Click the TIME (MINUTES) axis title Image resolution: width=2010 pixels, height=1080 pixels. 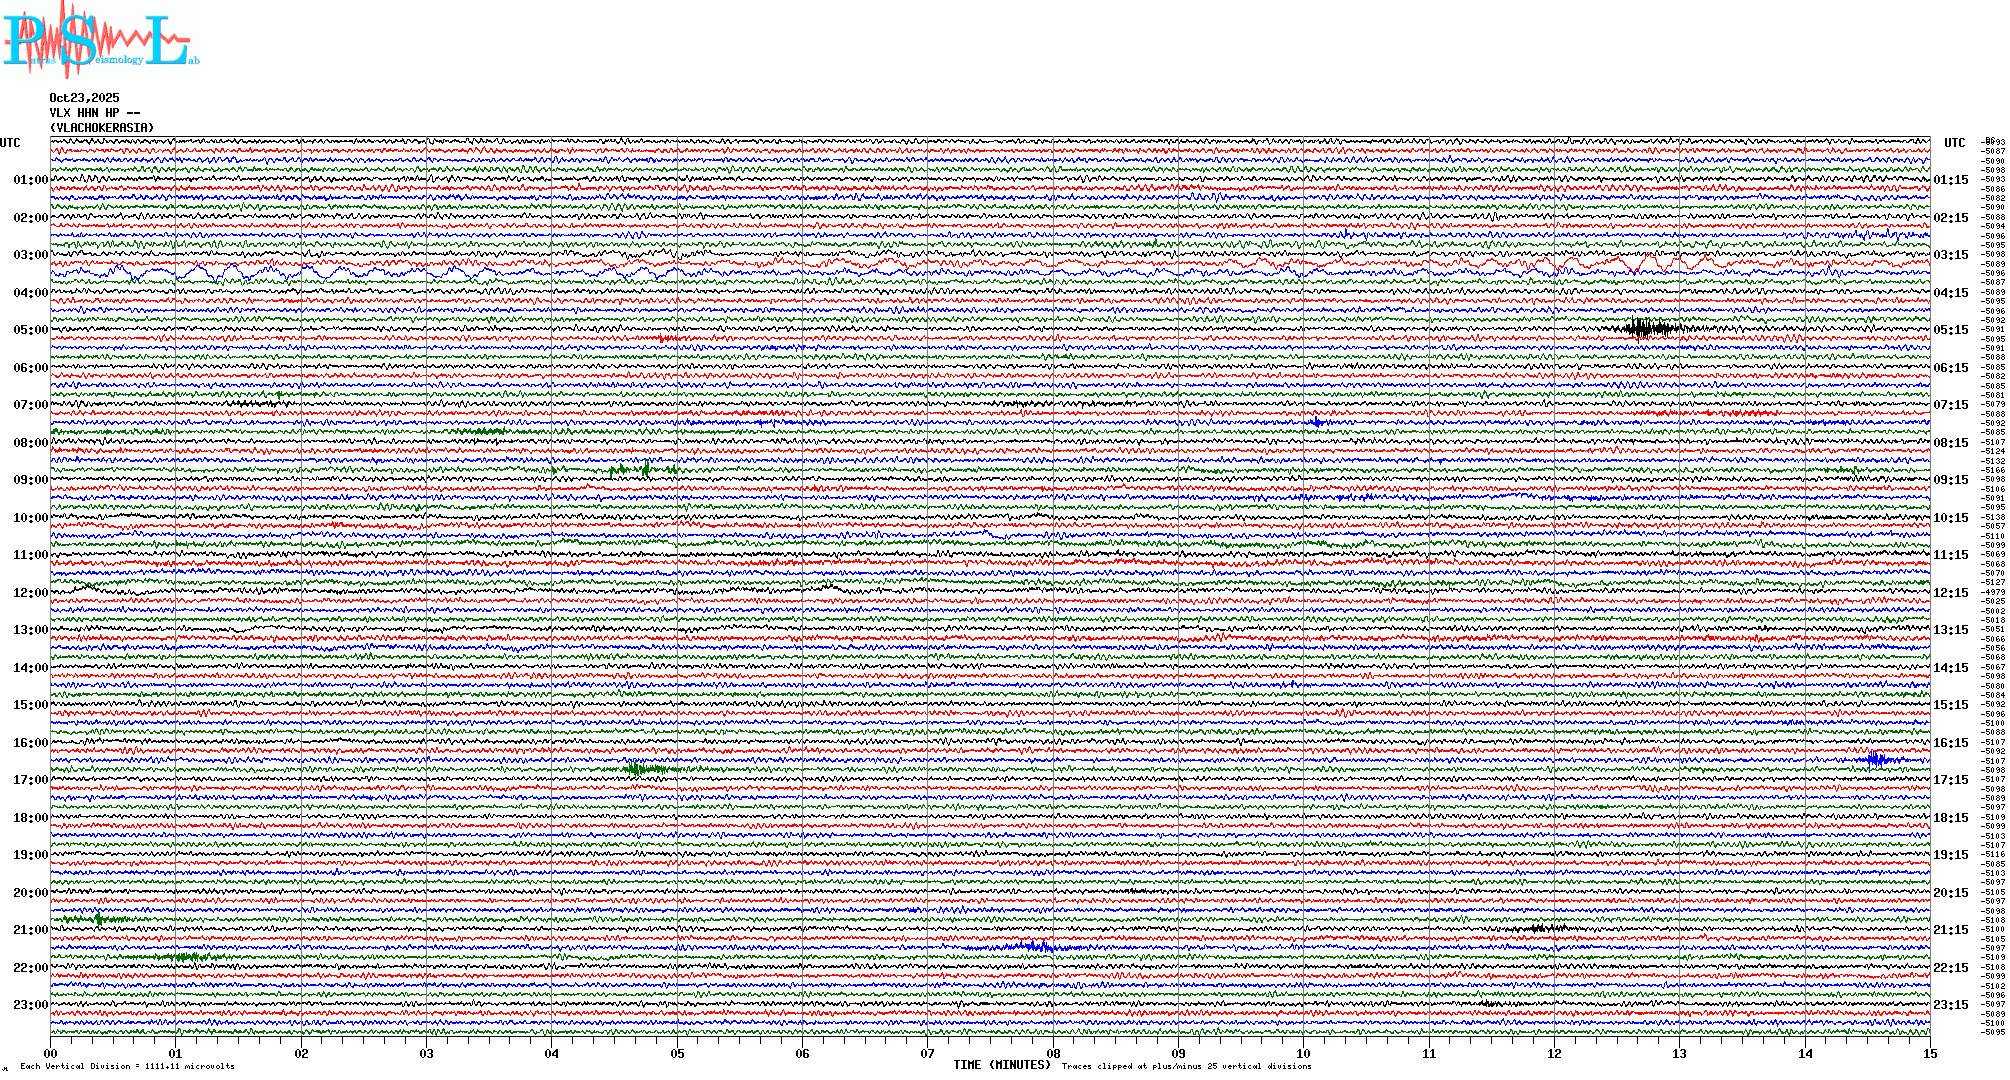pyautogui.click(x=1002, y=1065)
